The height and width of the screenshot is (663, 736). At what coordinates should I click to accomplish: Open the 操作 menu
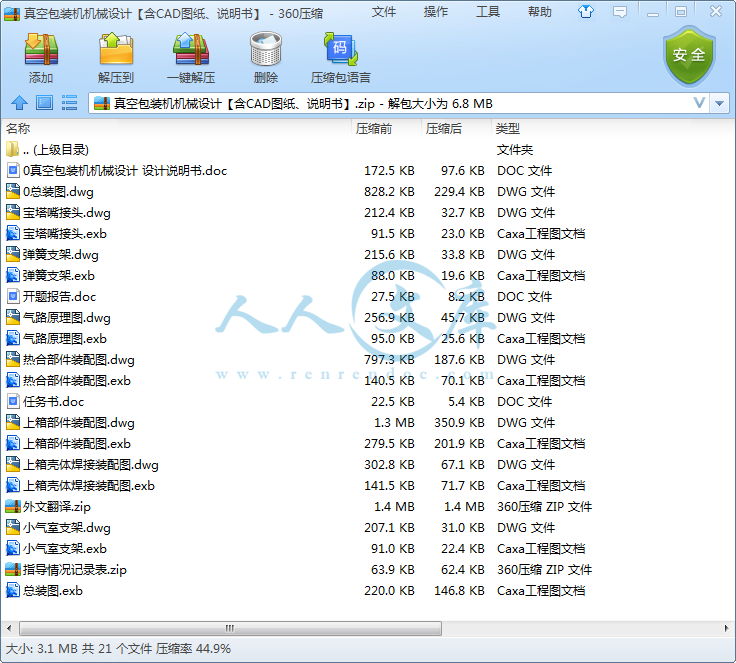436,12
